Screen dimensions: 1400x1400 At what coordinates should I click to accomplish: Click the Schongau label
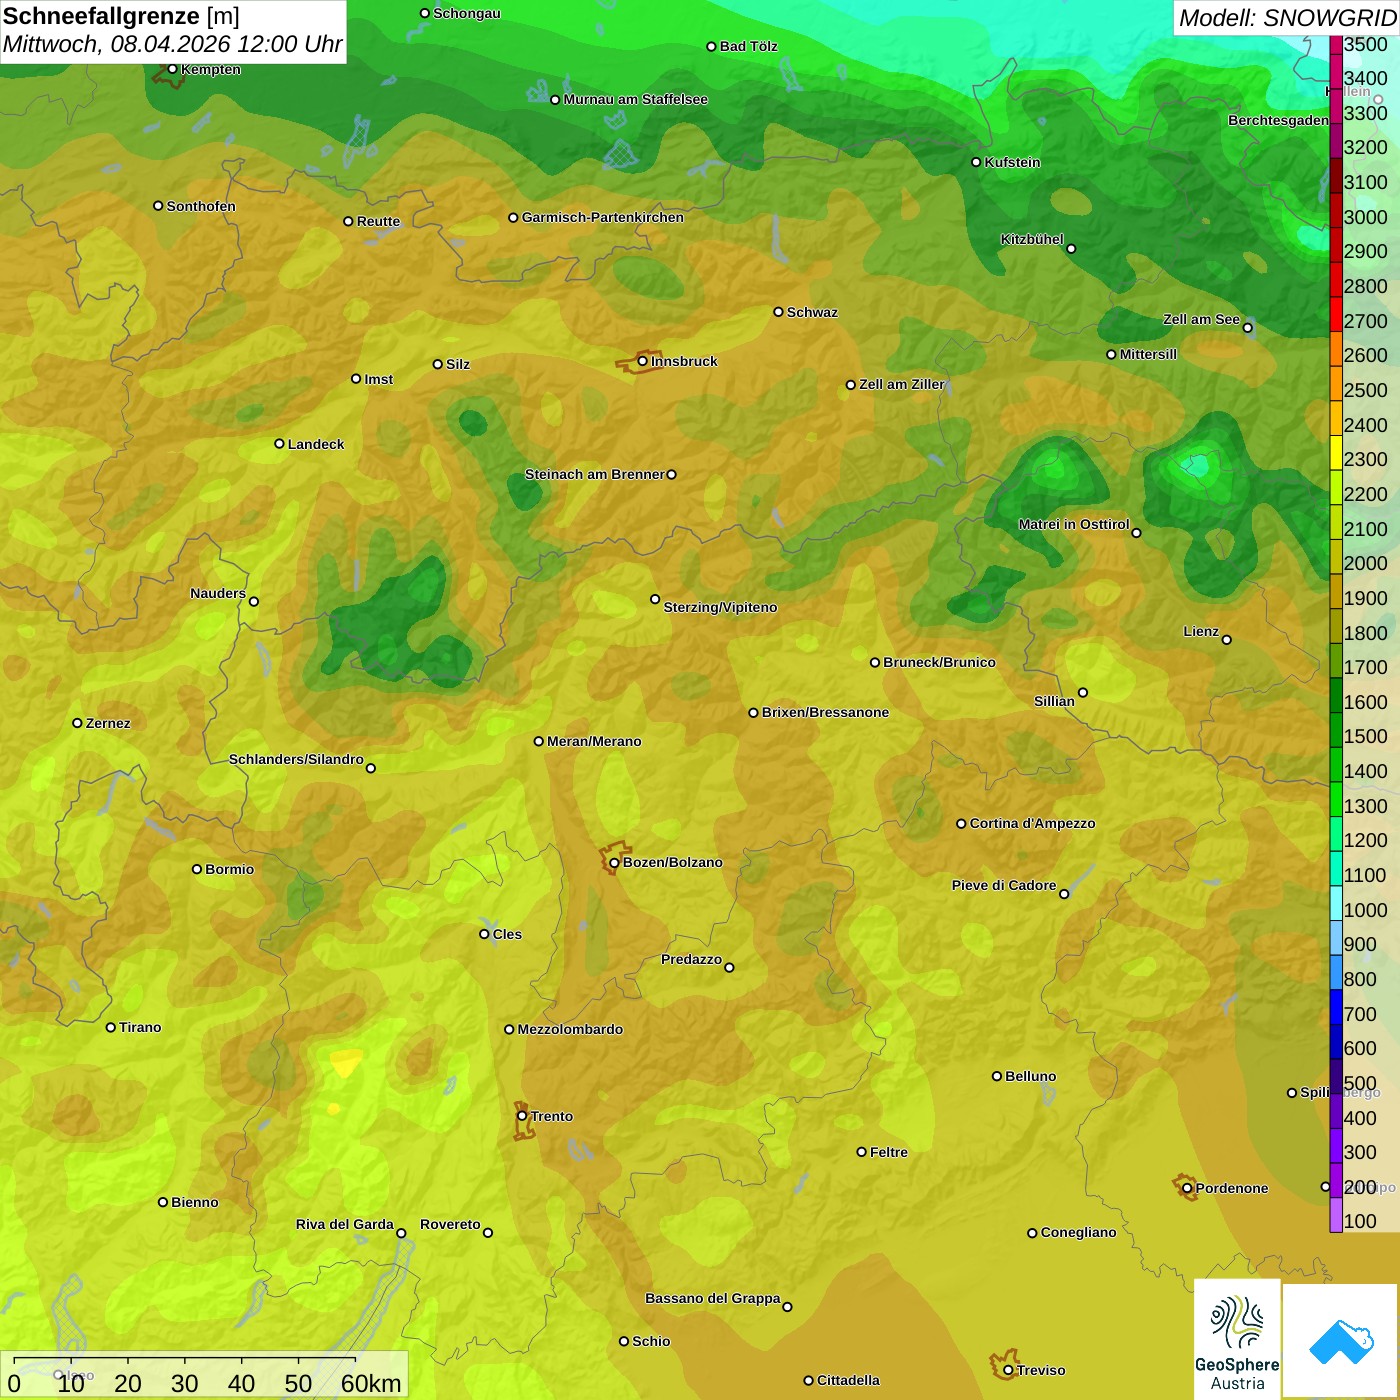466,13
